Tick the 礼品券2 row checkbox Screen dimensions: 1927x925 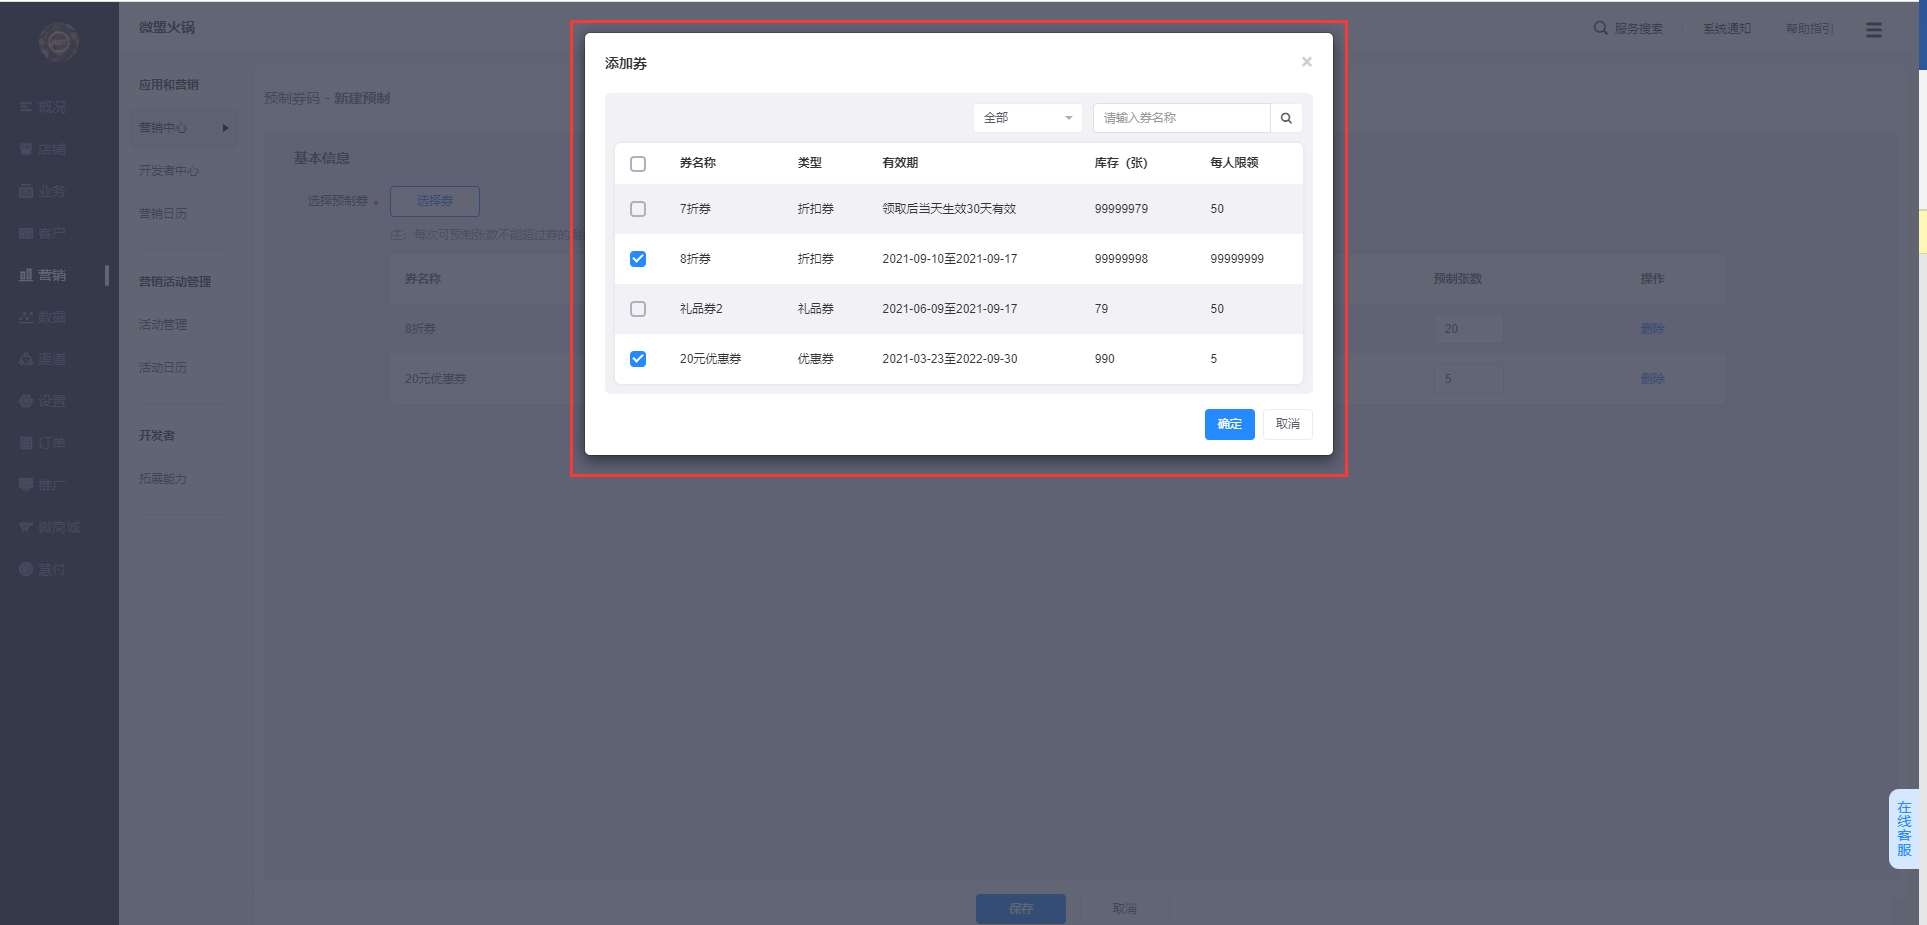[x=638, y=309]
